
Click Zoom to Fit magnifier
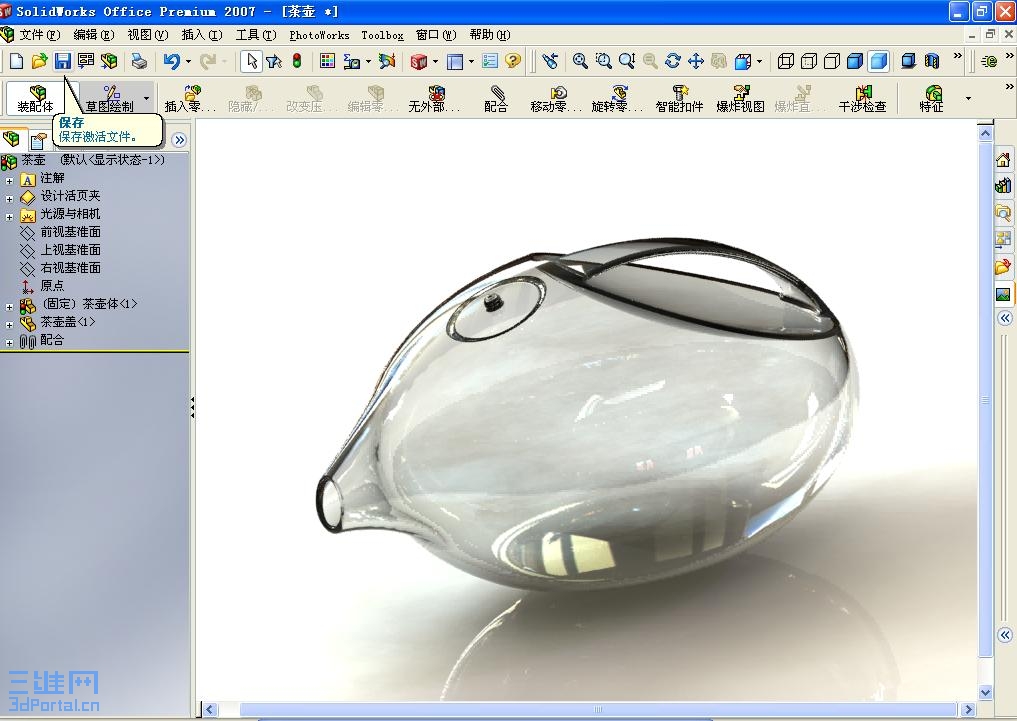tap(580, 61)
